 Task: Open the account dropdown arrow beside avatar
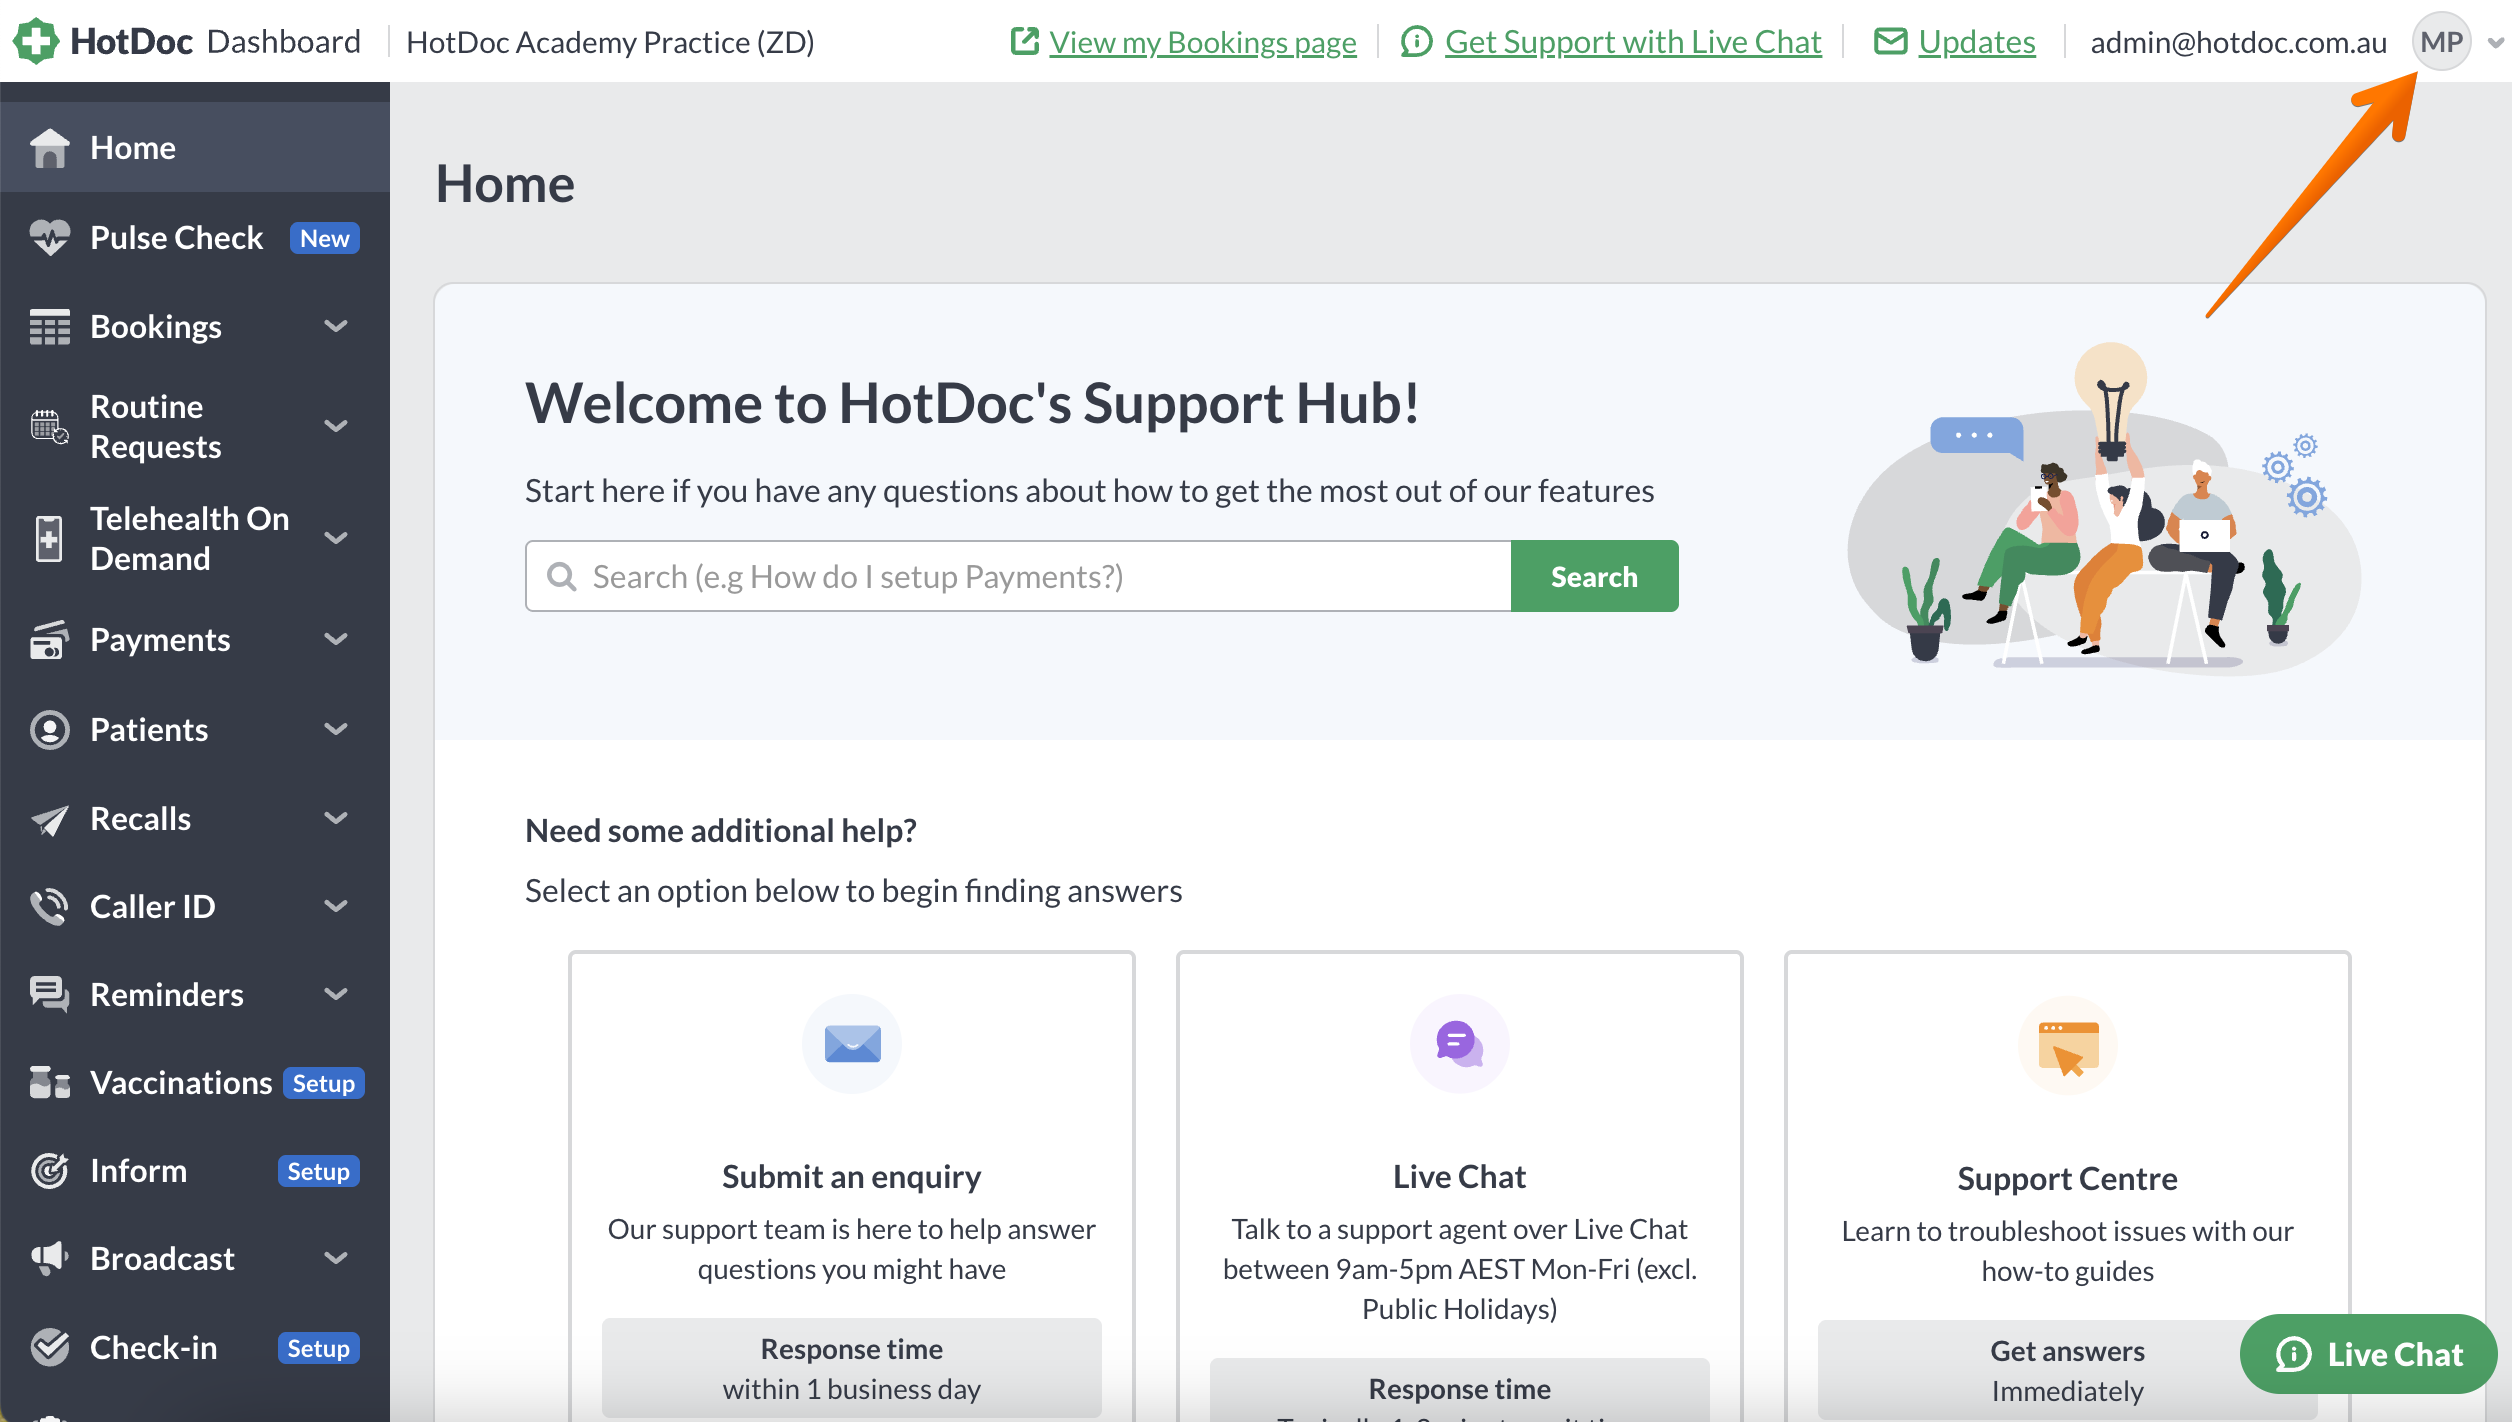[2495, 43]
